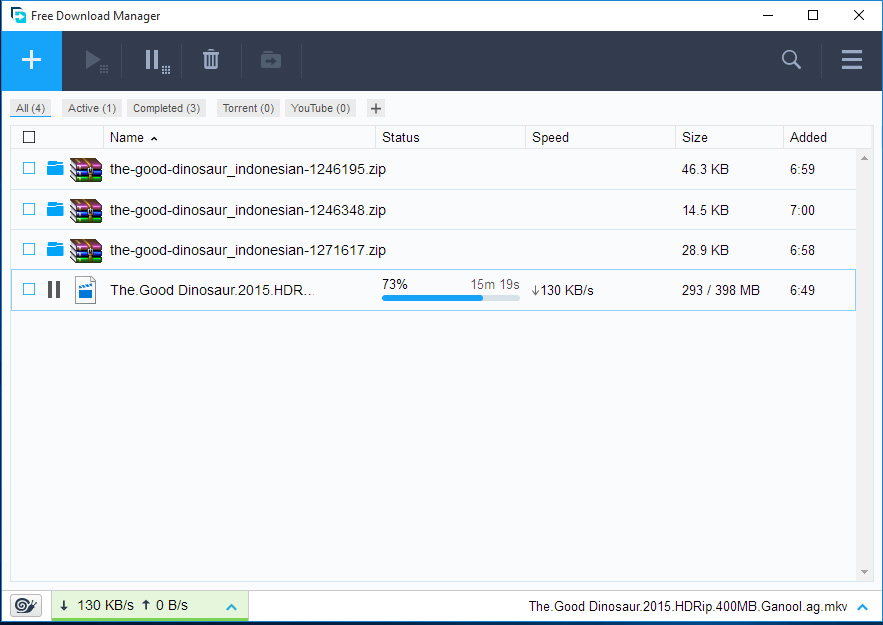Viewport: 883px width, 625px height.
Task: Pause The.Good Dinosaur.2015 download
Action: (x=54, y=290)
